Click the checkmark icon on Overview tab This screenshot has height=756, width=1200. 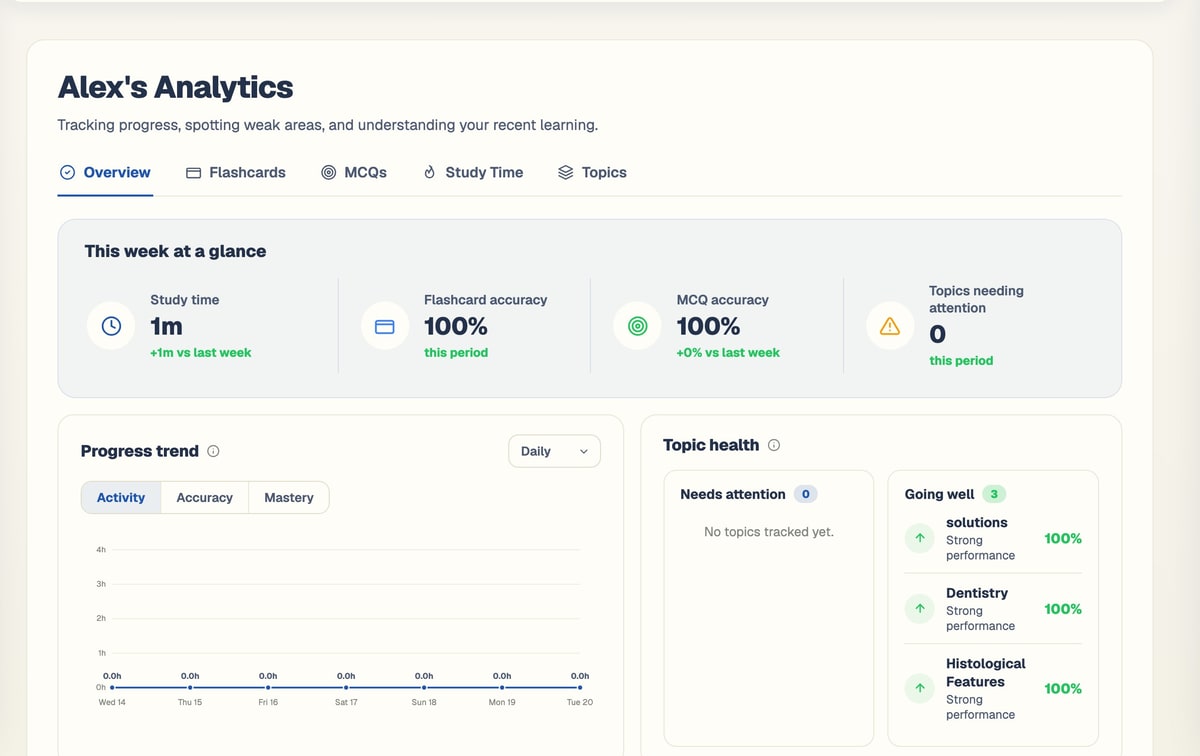[x=67, y=172]
